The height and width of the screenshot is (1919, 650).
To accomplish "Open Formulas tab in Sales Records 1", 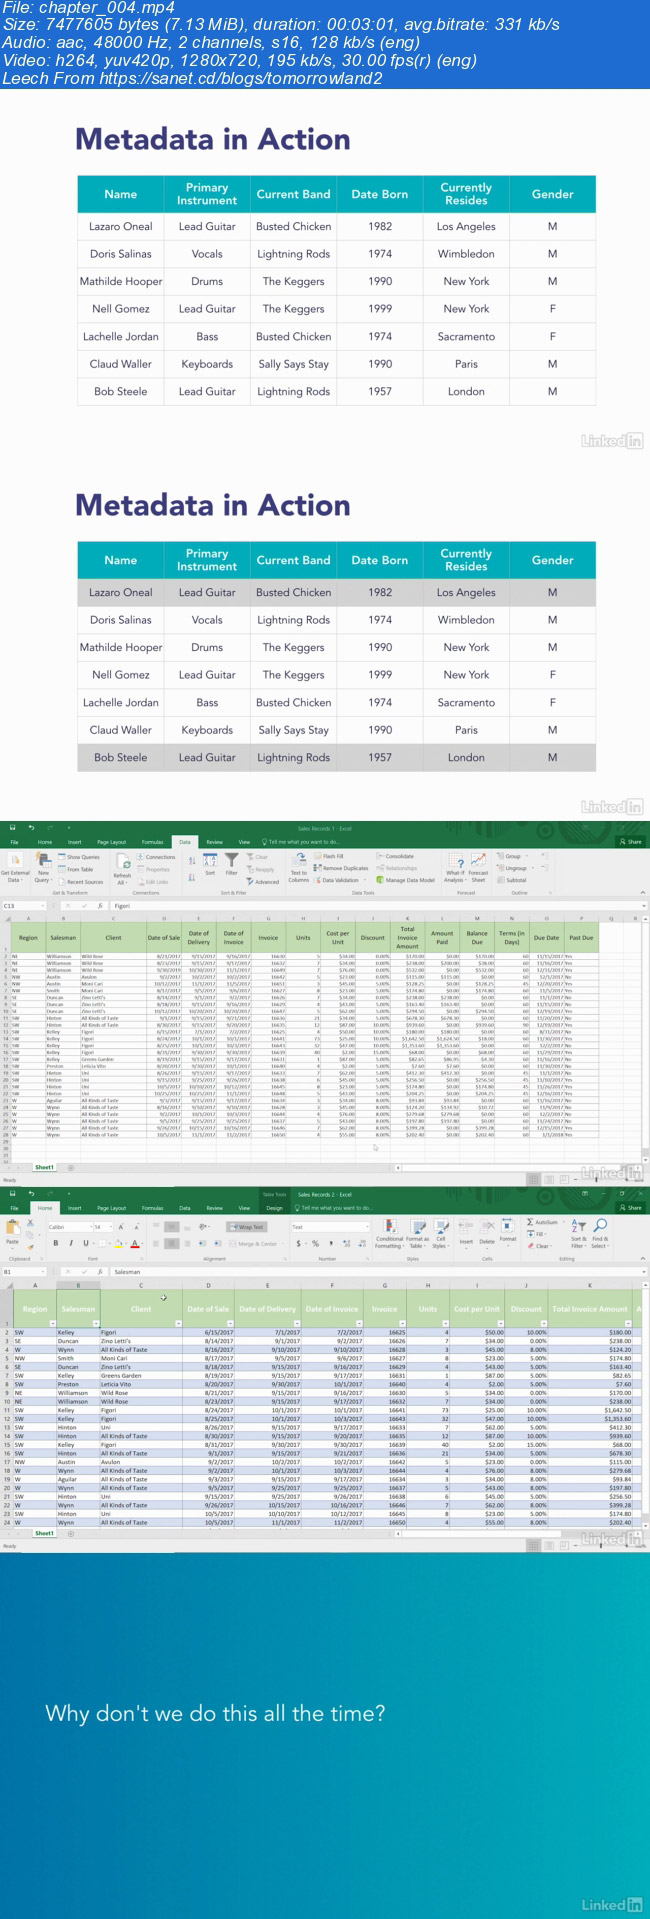I will point(152,842).
